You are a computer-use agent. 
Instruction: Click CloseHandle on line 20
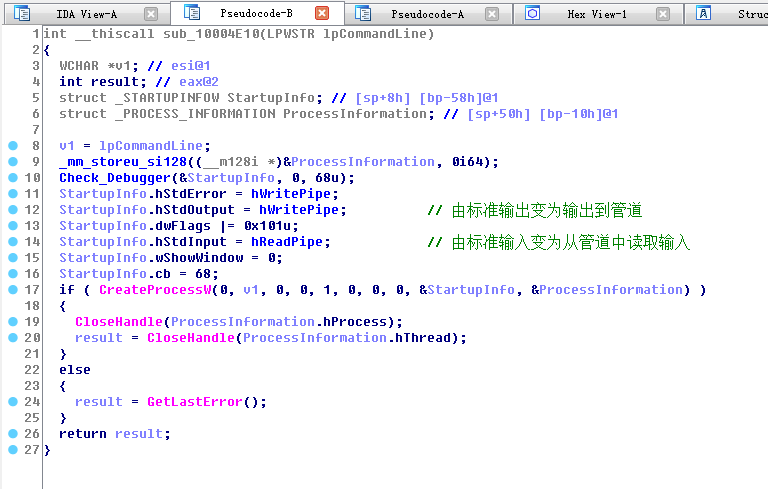[191, 338]
